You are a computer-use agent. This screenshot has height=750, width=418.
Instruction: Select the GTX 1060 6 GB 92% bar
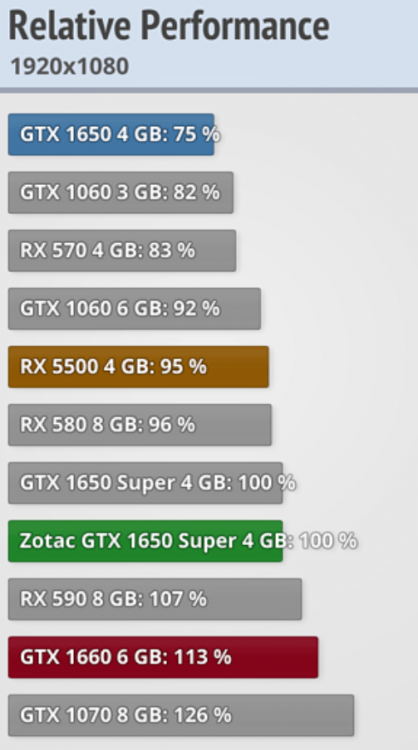134,309
